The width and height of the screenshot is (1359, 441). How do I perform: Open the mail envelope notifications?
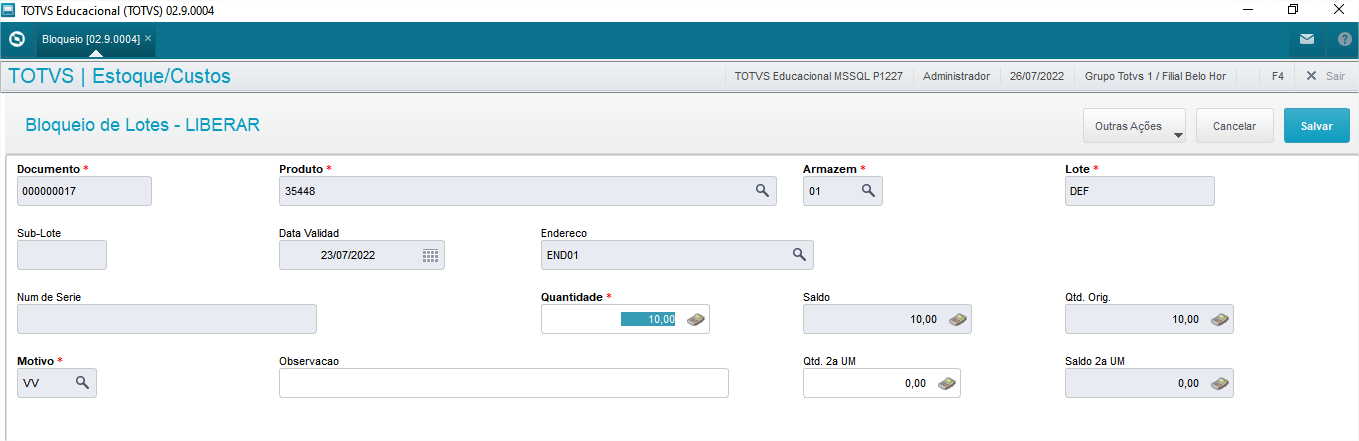[x=1307, y=40]
